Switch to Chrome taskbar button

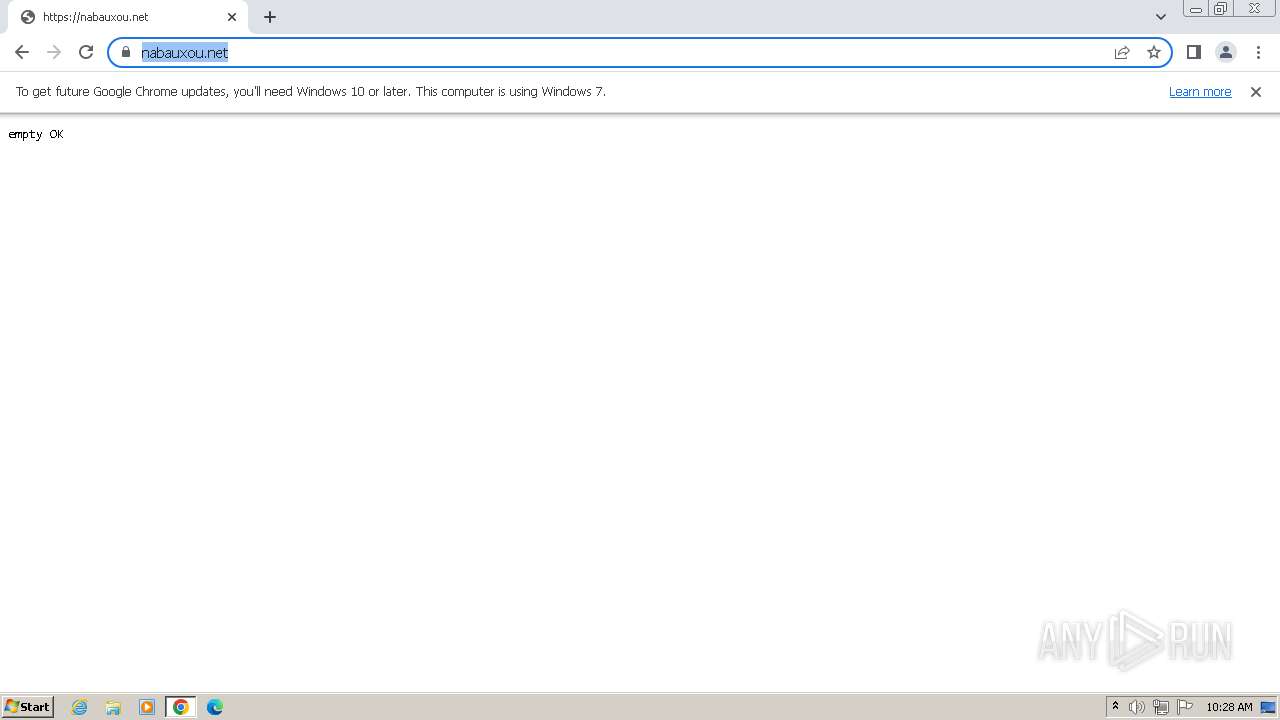pyautogui.click(x=181, y=707)
